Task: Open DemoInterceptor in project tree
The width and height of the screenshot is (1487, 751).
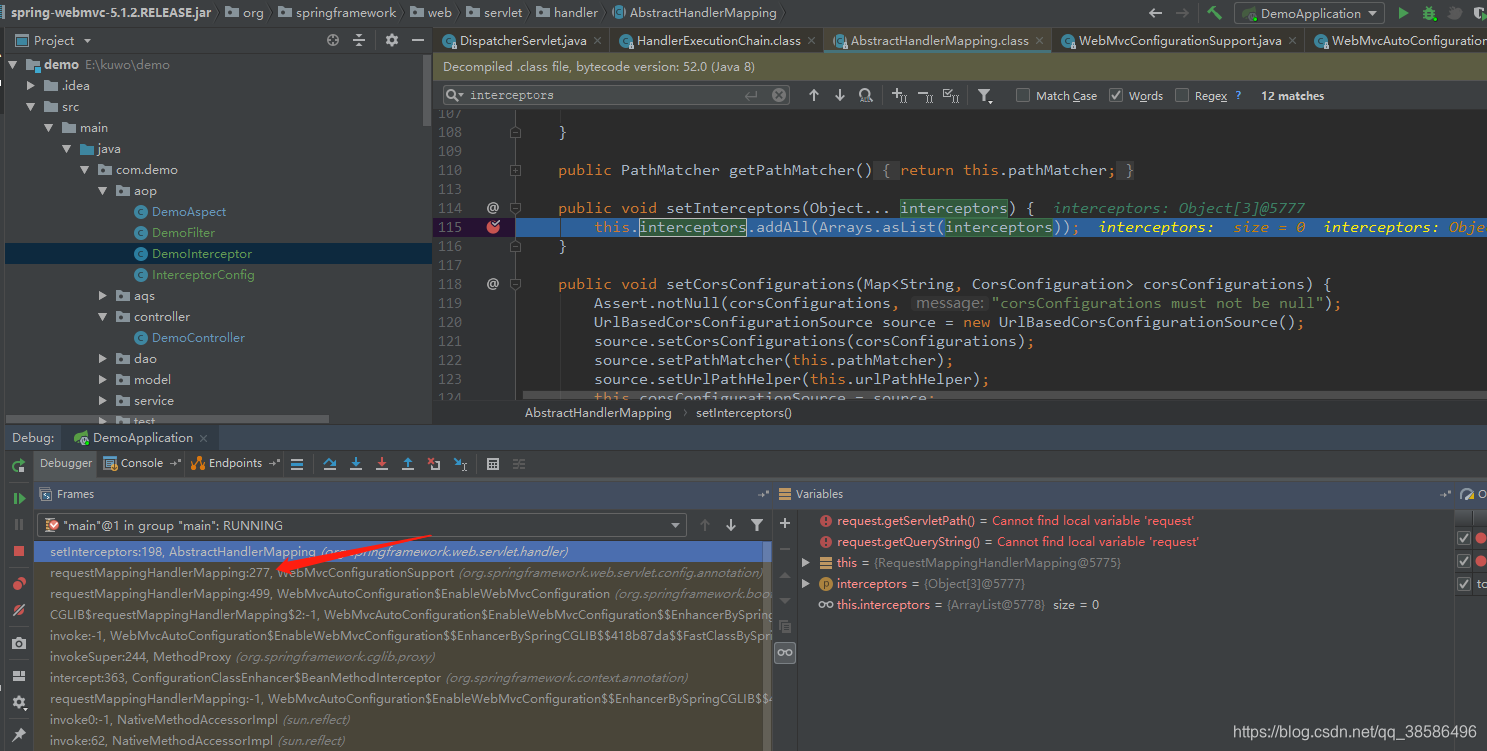Action: coord(201,254)
